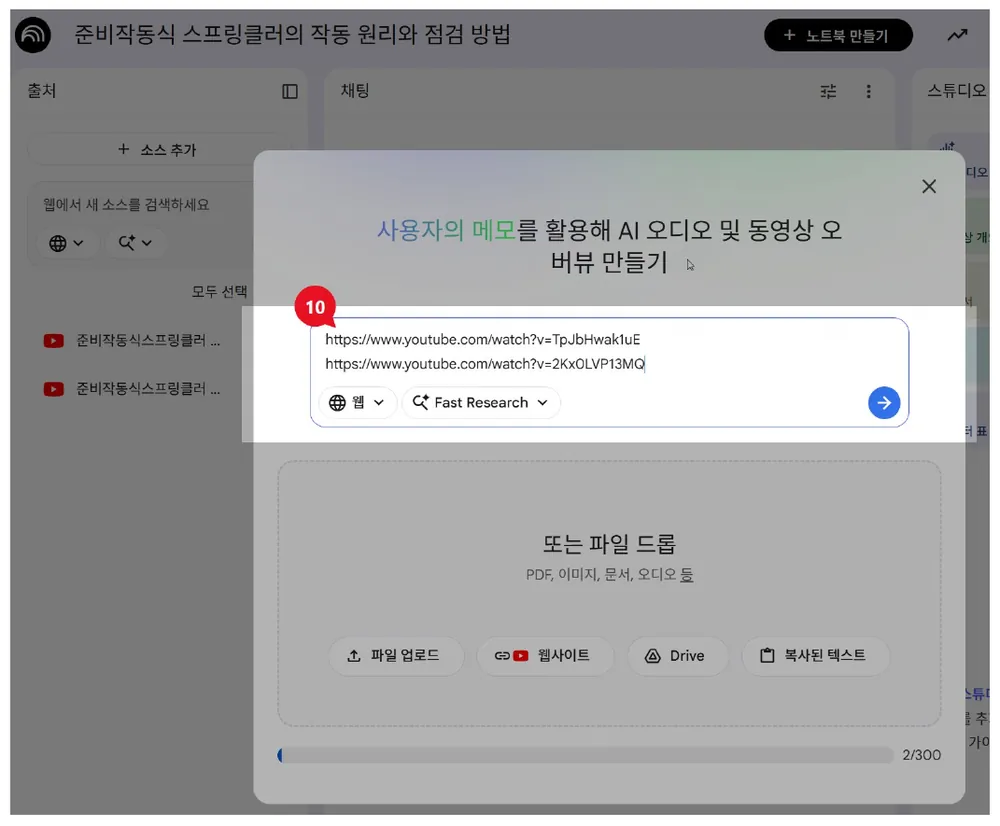
Task: Click the dialog heading 사용자의 메모 text
Action: [x=446, y=230]
